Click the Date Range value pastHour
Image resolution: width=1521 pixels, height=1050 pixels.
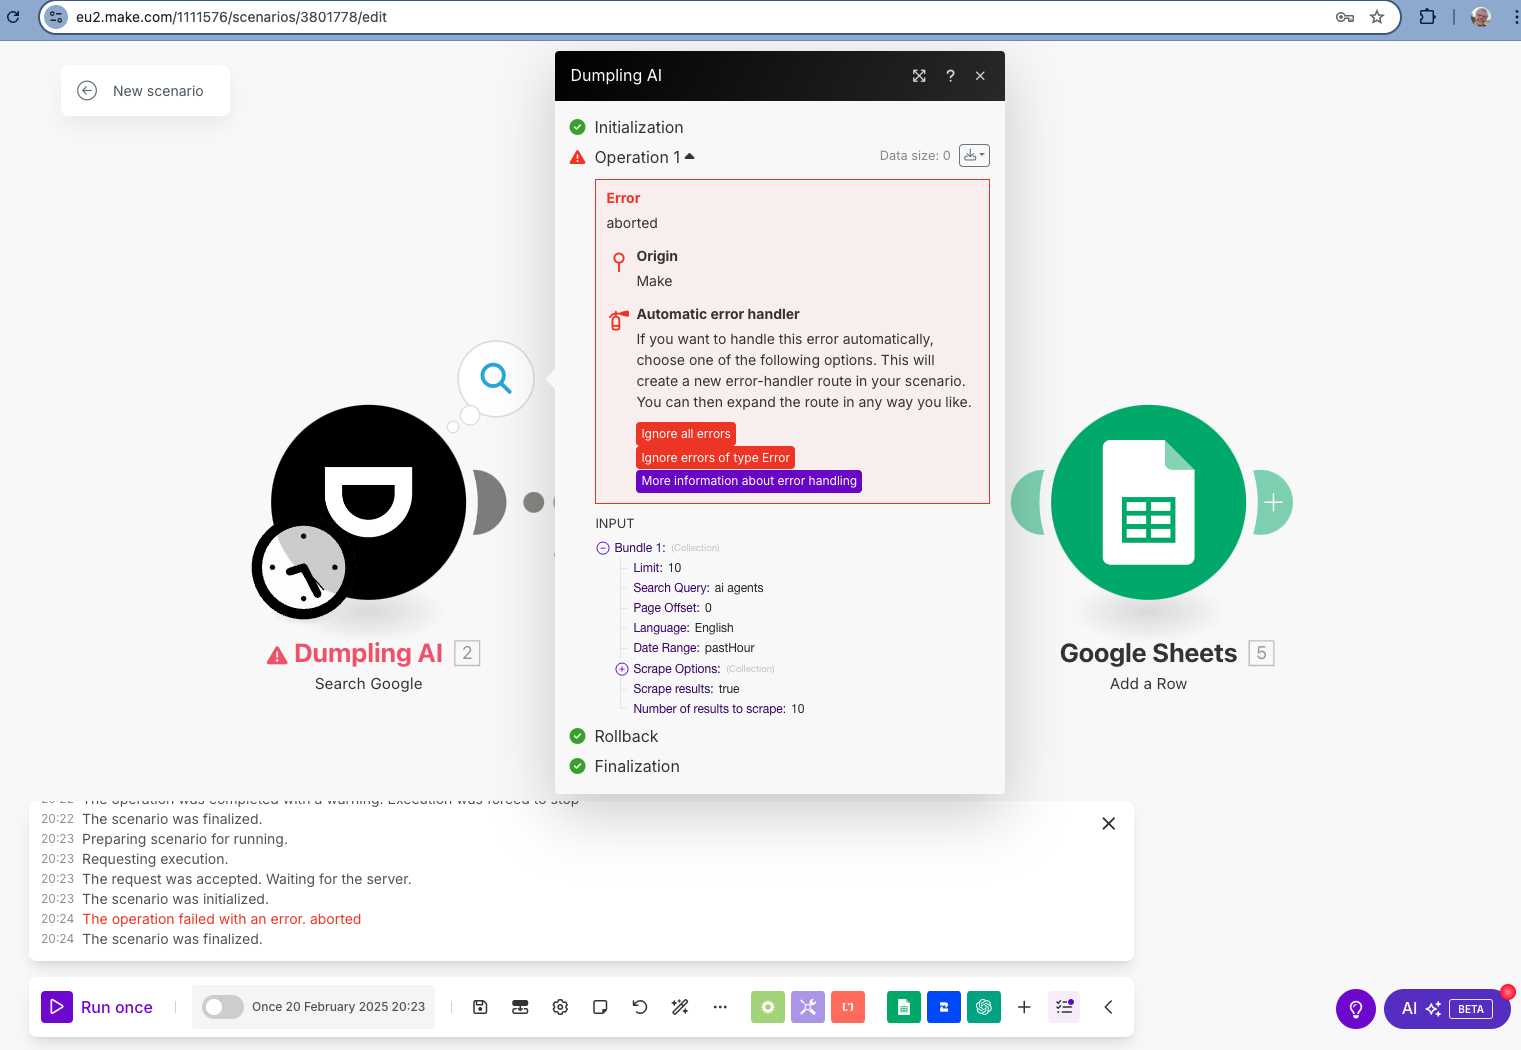[730, 648]
